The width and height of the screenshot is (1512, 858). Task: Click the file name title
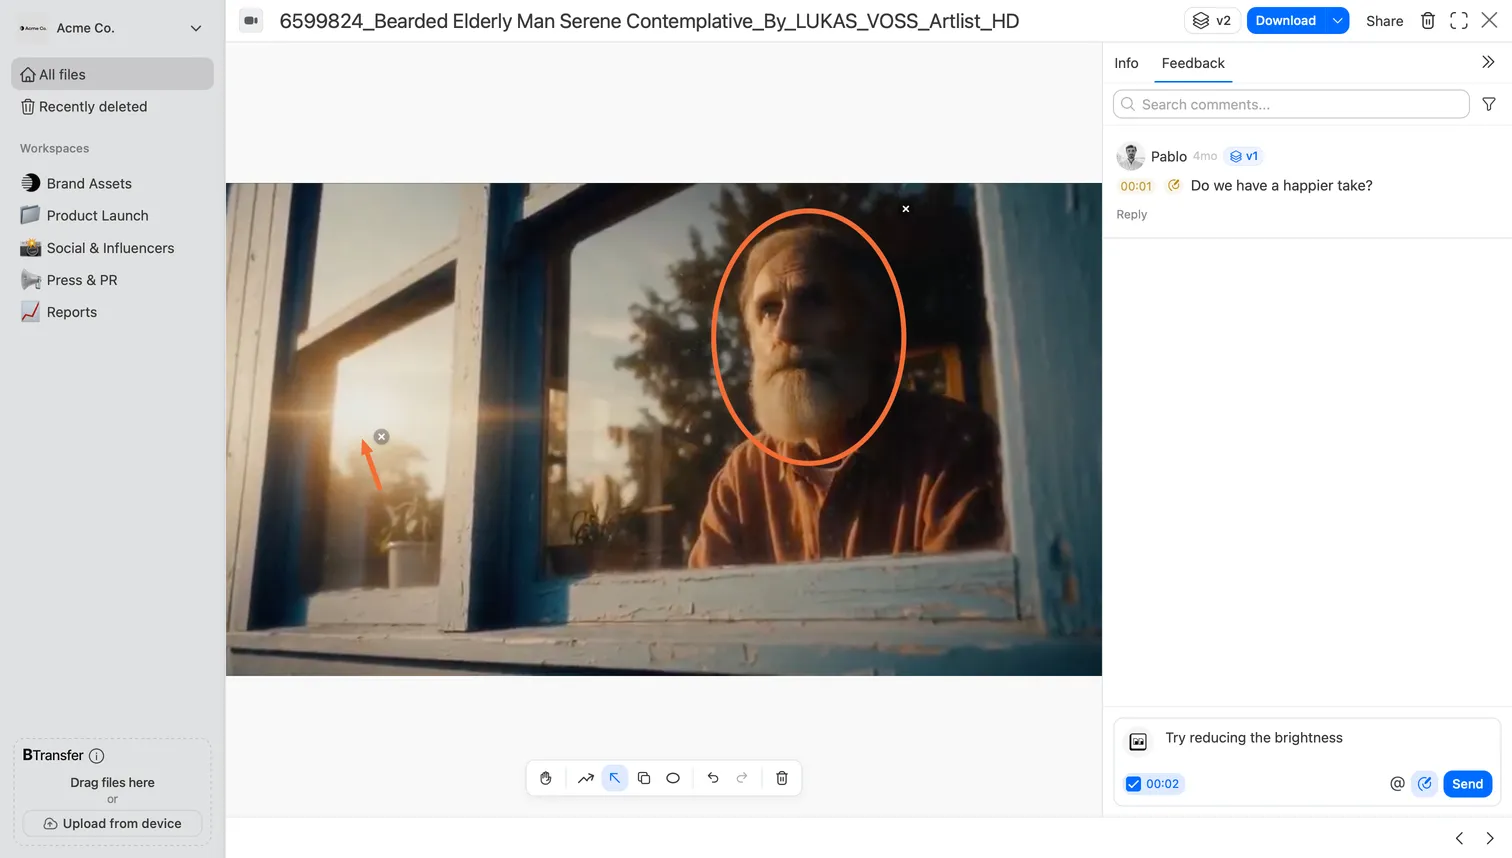[x=649, y=21]
